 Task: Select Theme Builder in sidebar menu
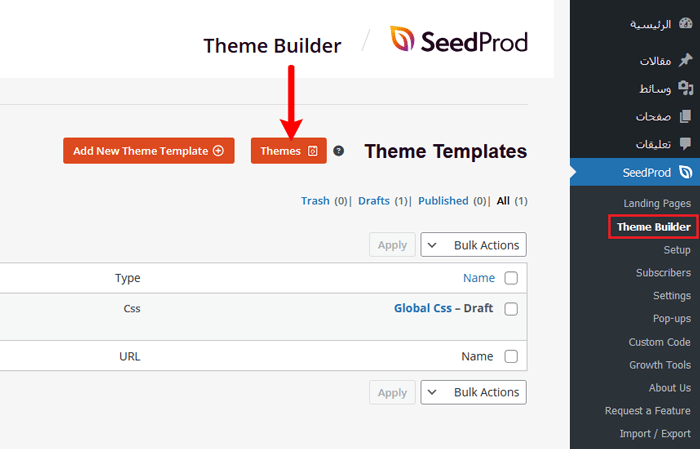653,227
